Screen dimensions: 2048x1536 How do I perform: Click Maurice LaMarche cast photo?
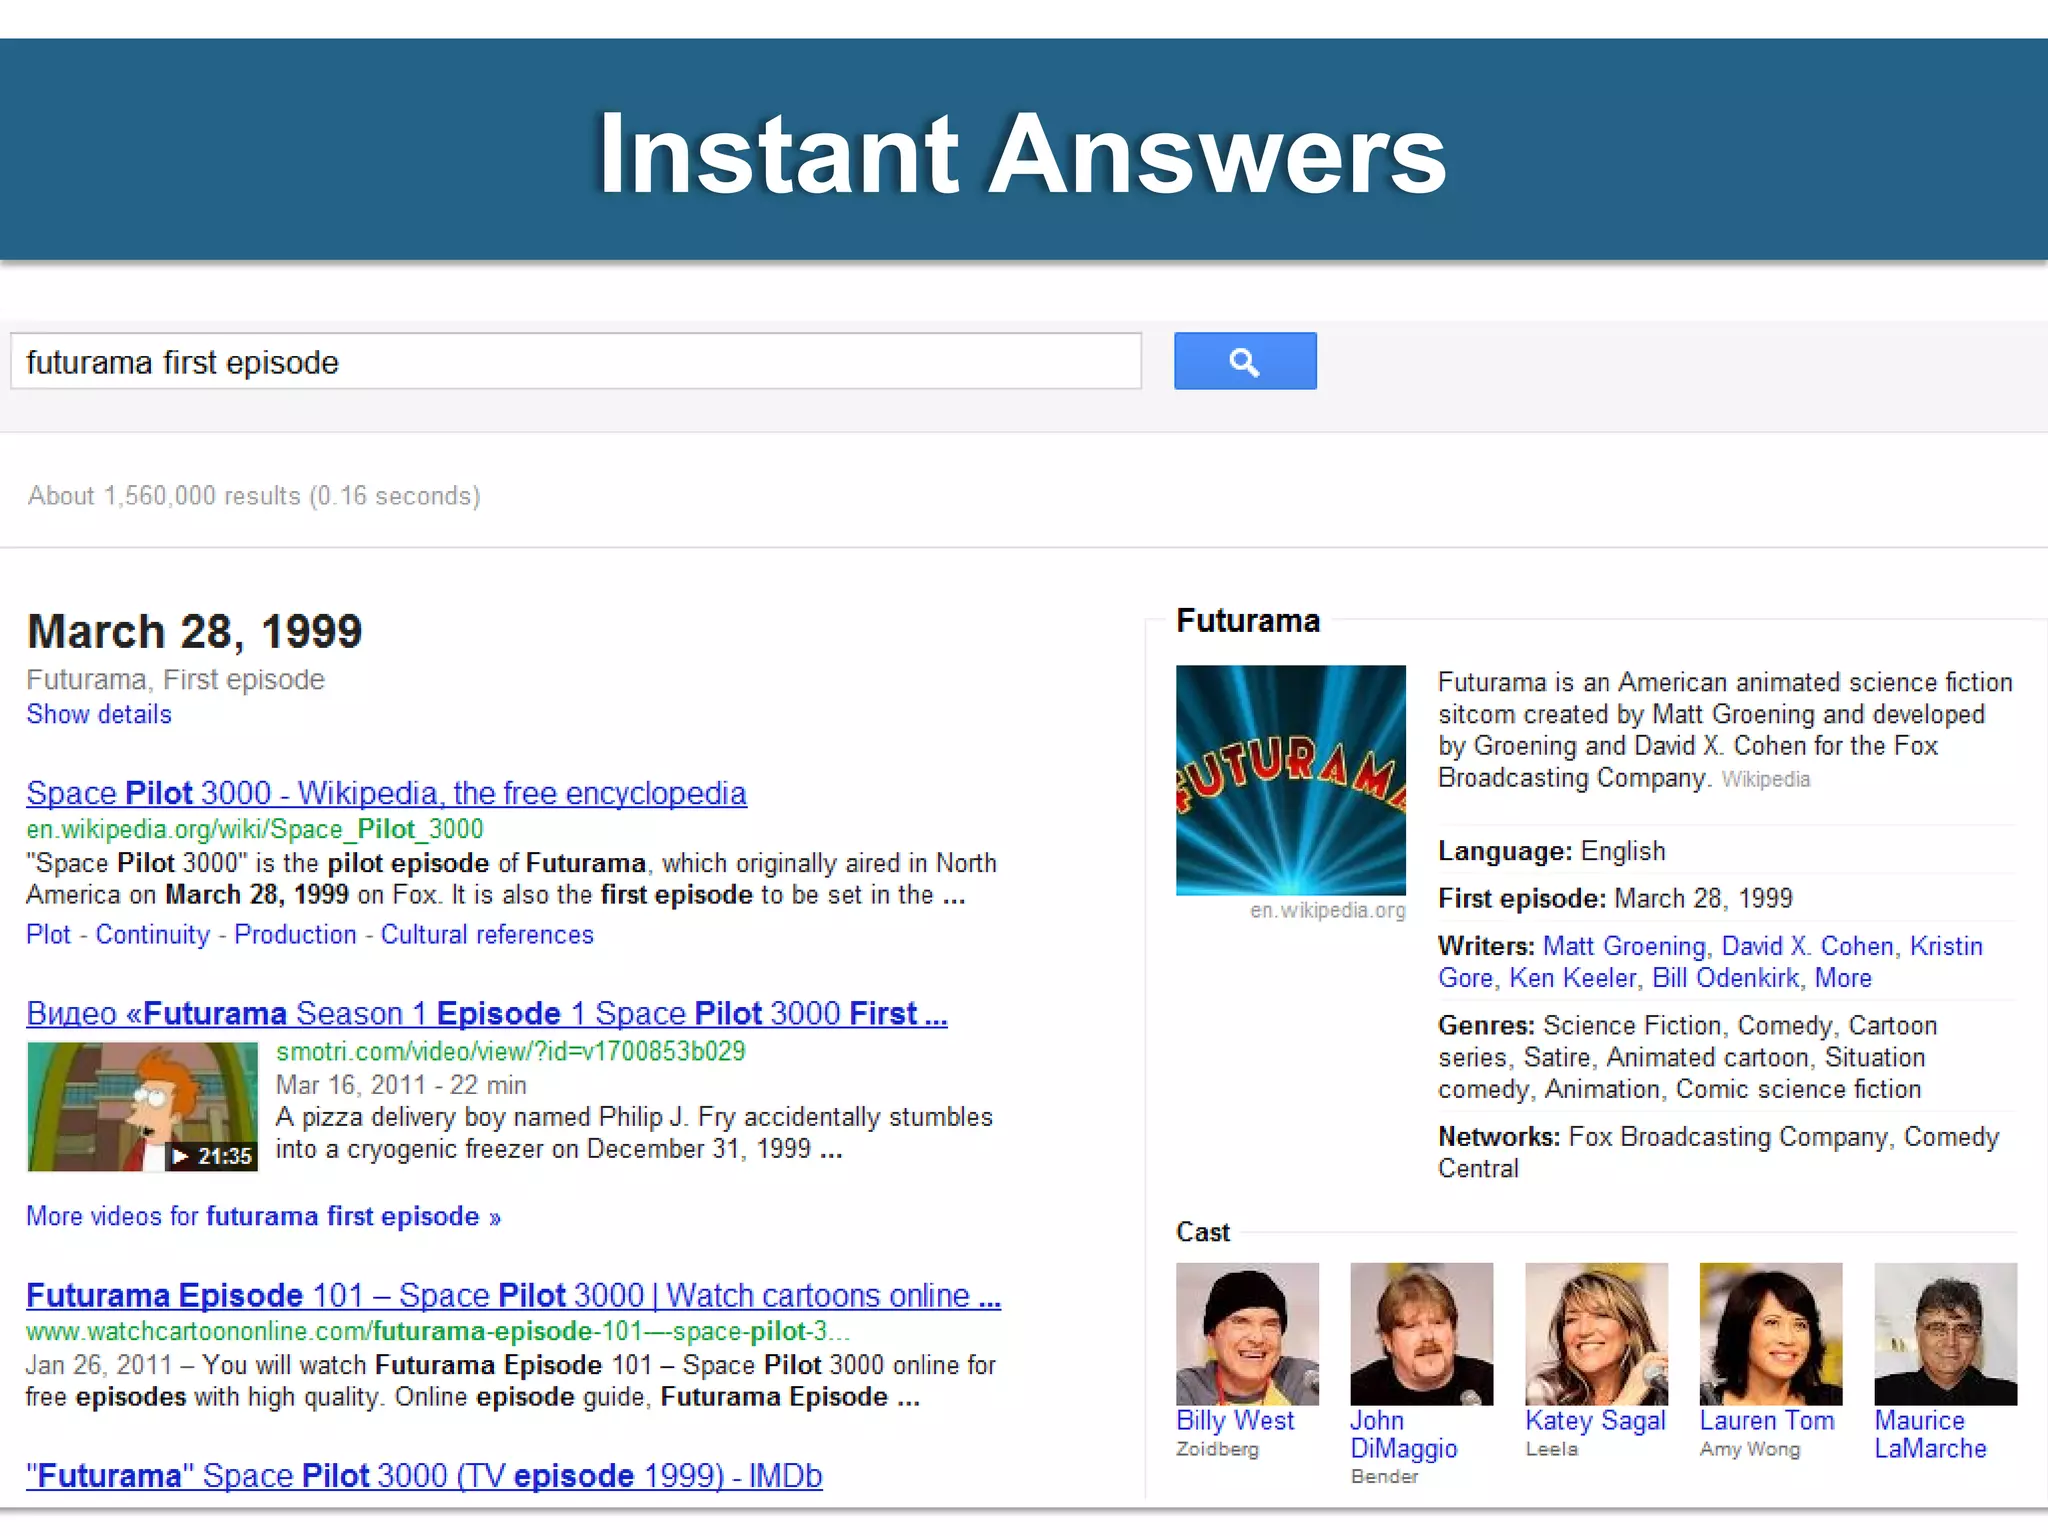coord(1945,1334)
